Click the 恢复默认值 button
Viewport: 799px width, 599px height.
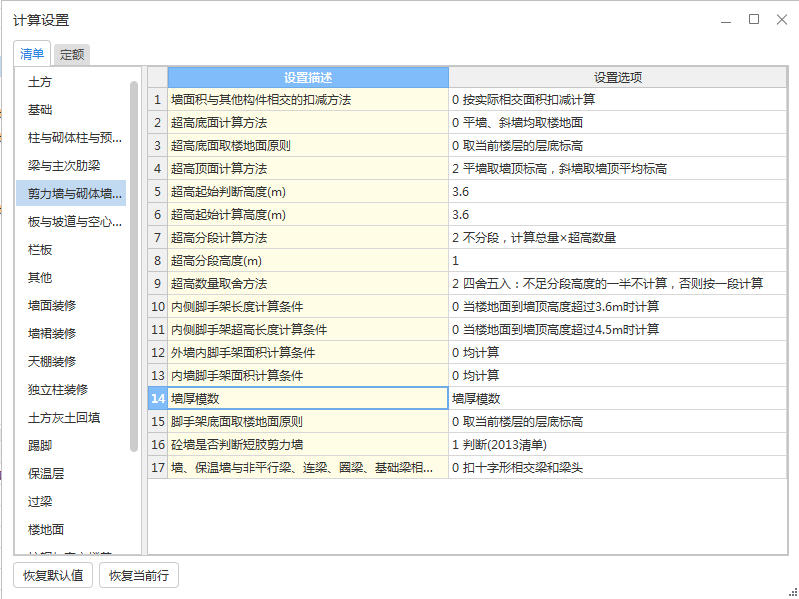click(x=53, y=576)
